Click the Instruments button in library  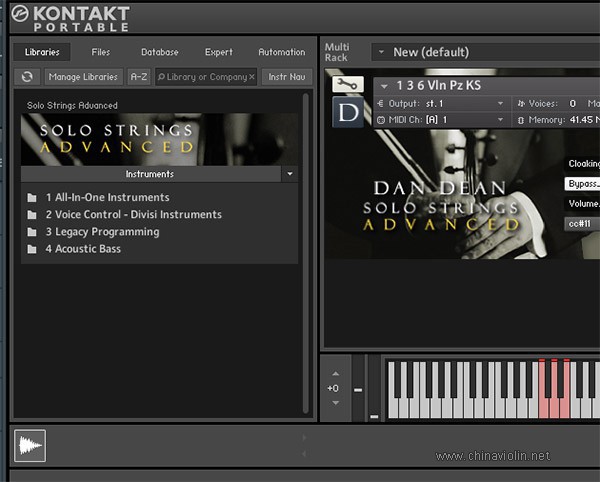(x=151, y=174)
